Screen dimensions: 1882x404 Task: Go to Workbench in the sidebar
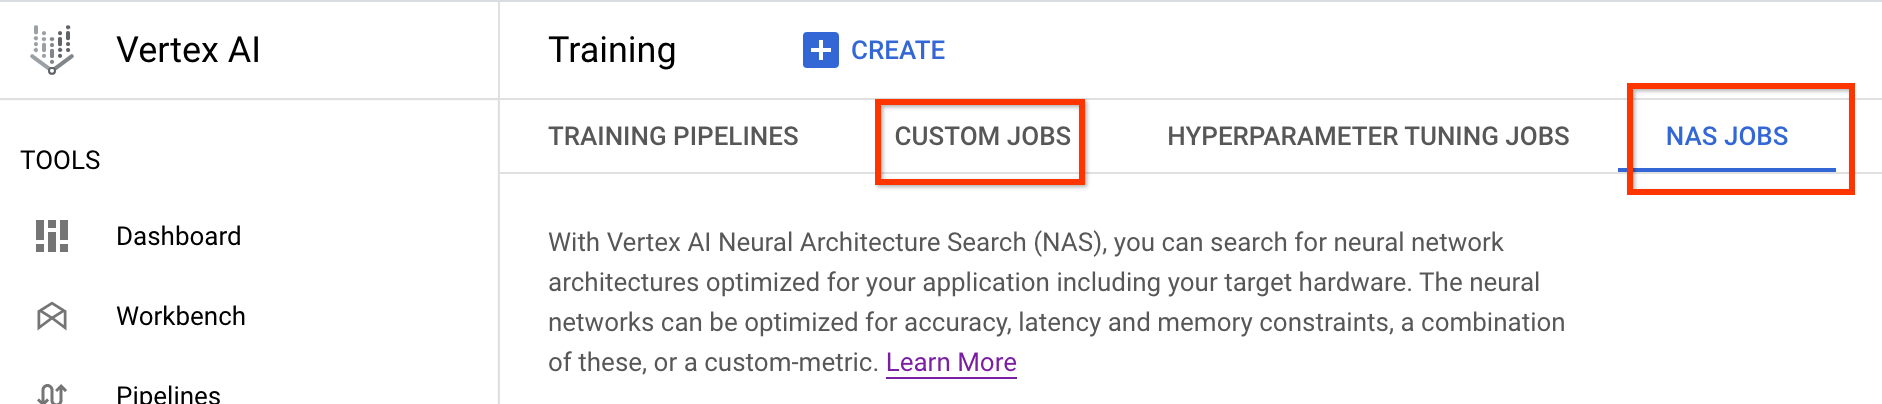[181, 316]
